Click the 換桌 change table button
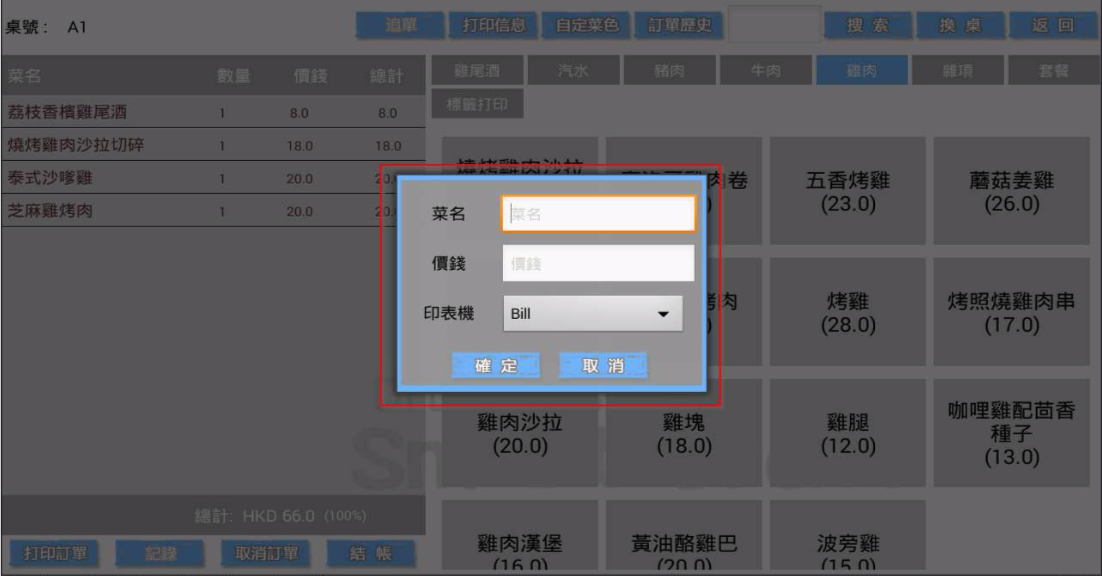Image resolution: width=1102 pixels, height=576 pixels. (961, 26)
